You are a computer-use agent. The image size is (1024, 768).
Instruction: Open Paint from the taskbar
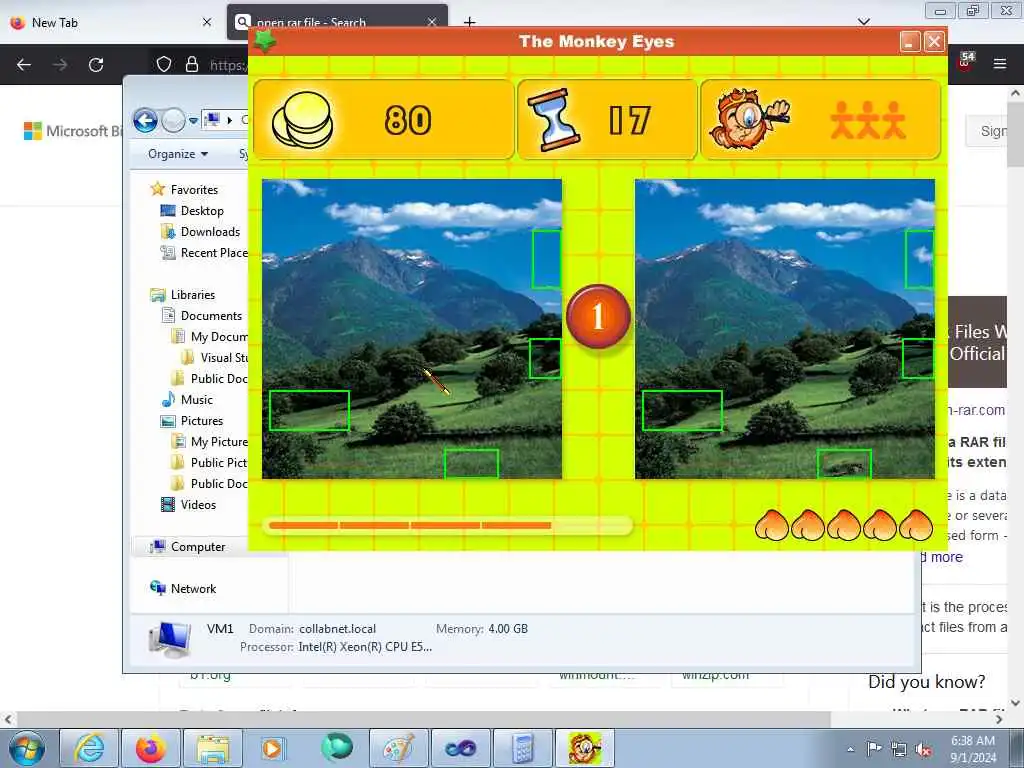398,748
